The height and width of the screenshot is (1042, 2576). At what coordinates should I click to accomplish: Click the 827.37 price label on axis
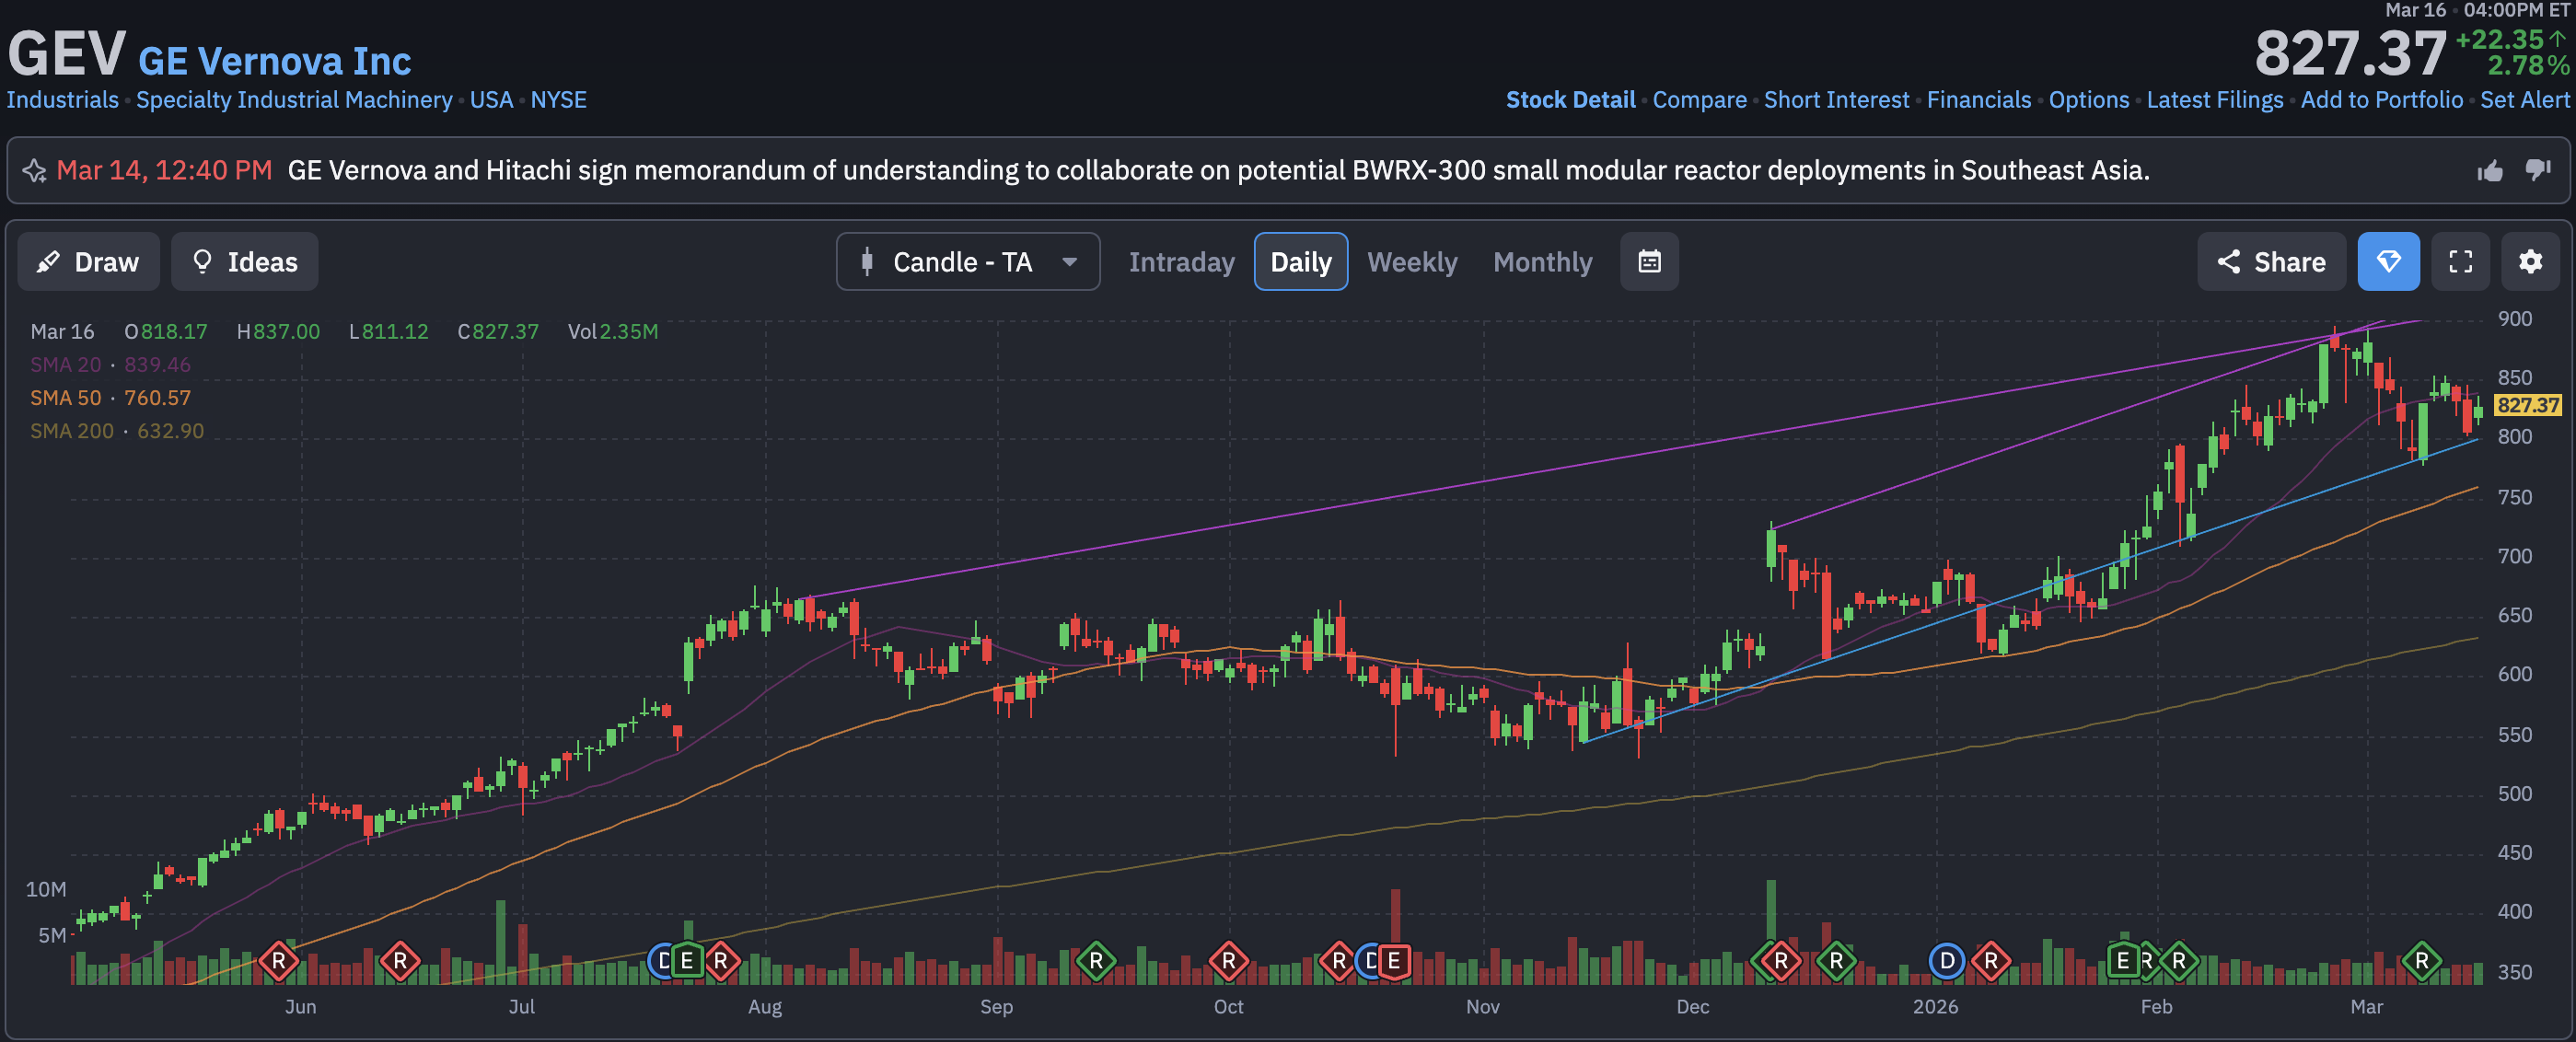point(2527,405)
